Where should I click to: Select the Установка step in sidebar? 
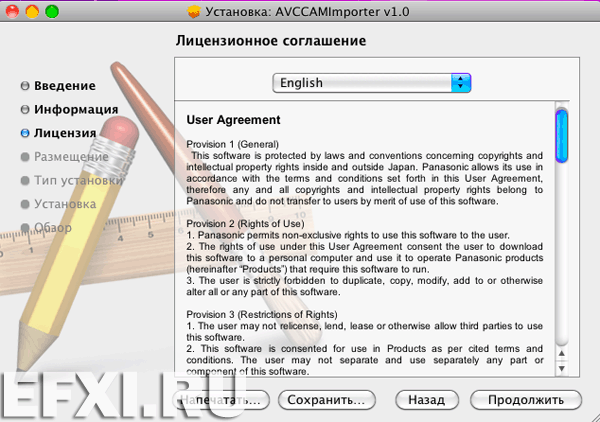(x=65, y=204)
